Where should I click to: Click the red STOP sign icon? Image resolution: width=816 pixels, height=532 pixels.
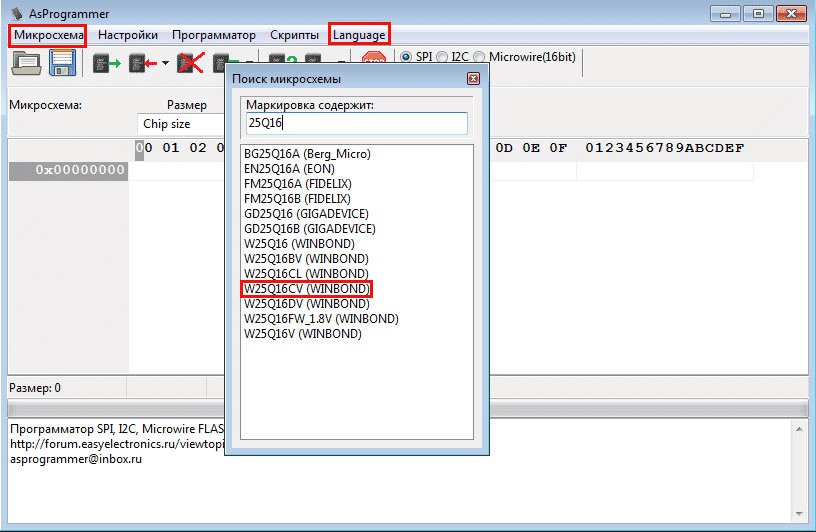tap(374, 58)
